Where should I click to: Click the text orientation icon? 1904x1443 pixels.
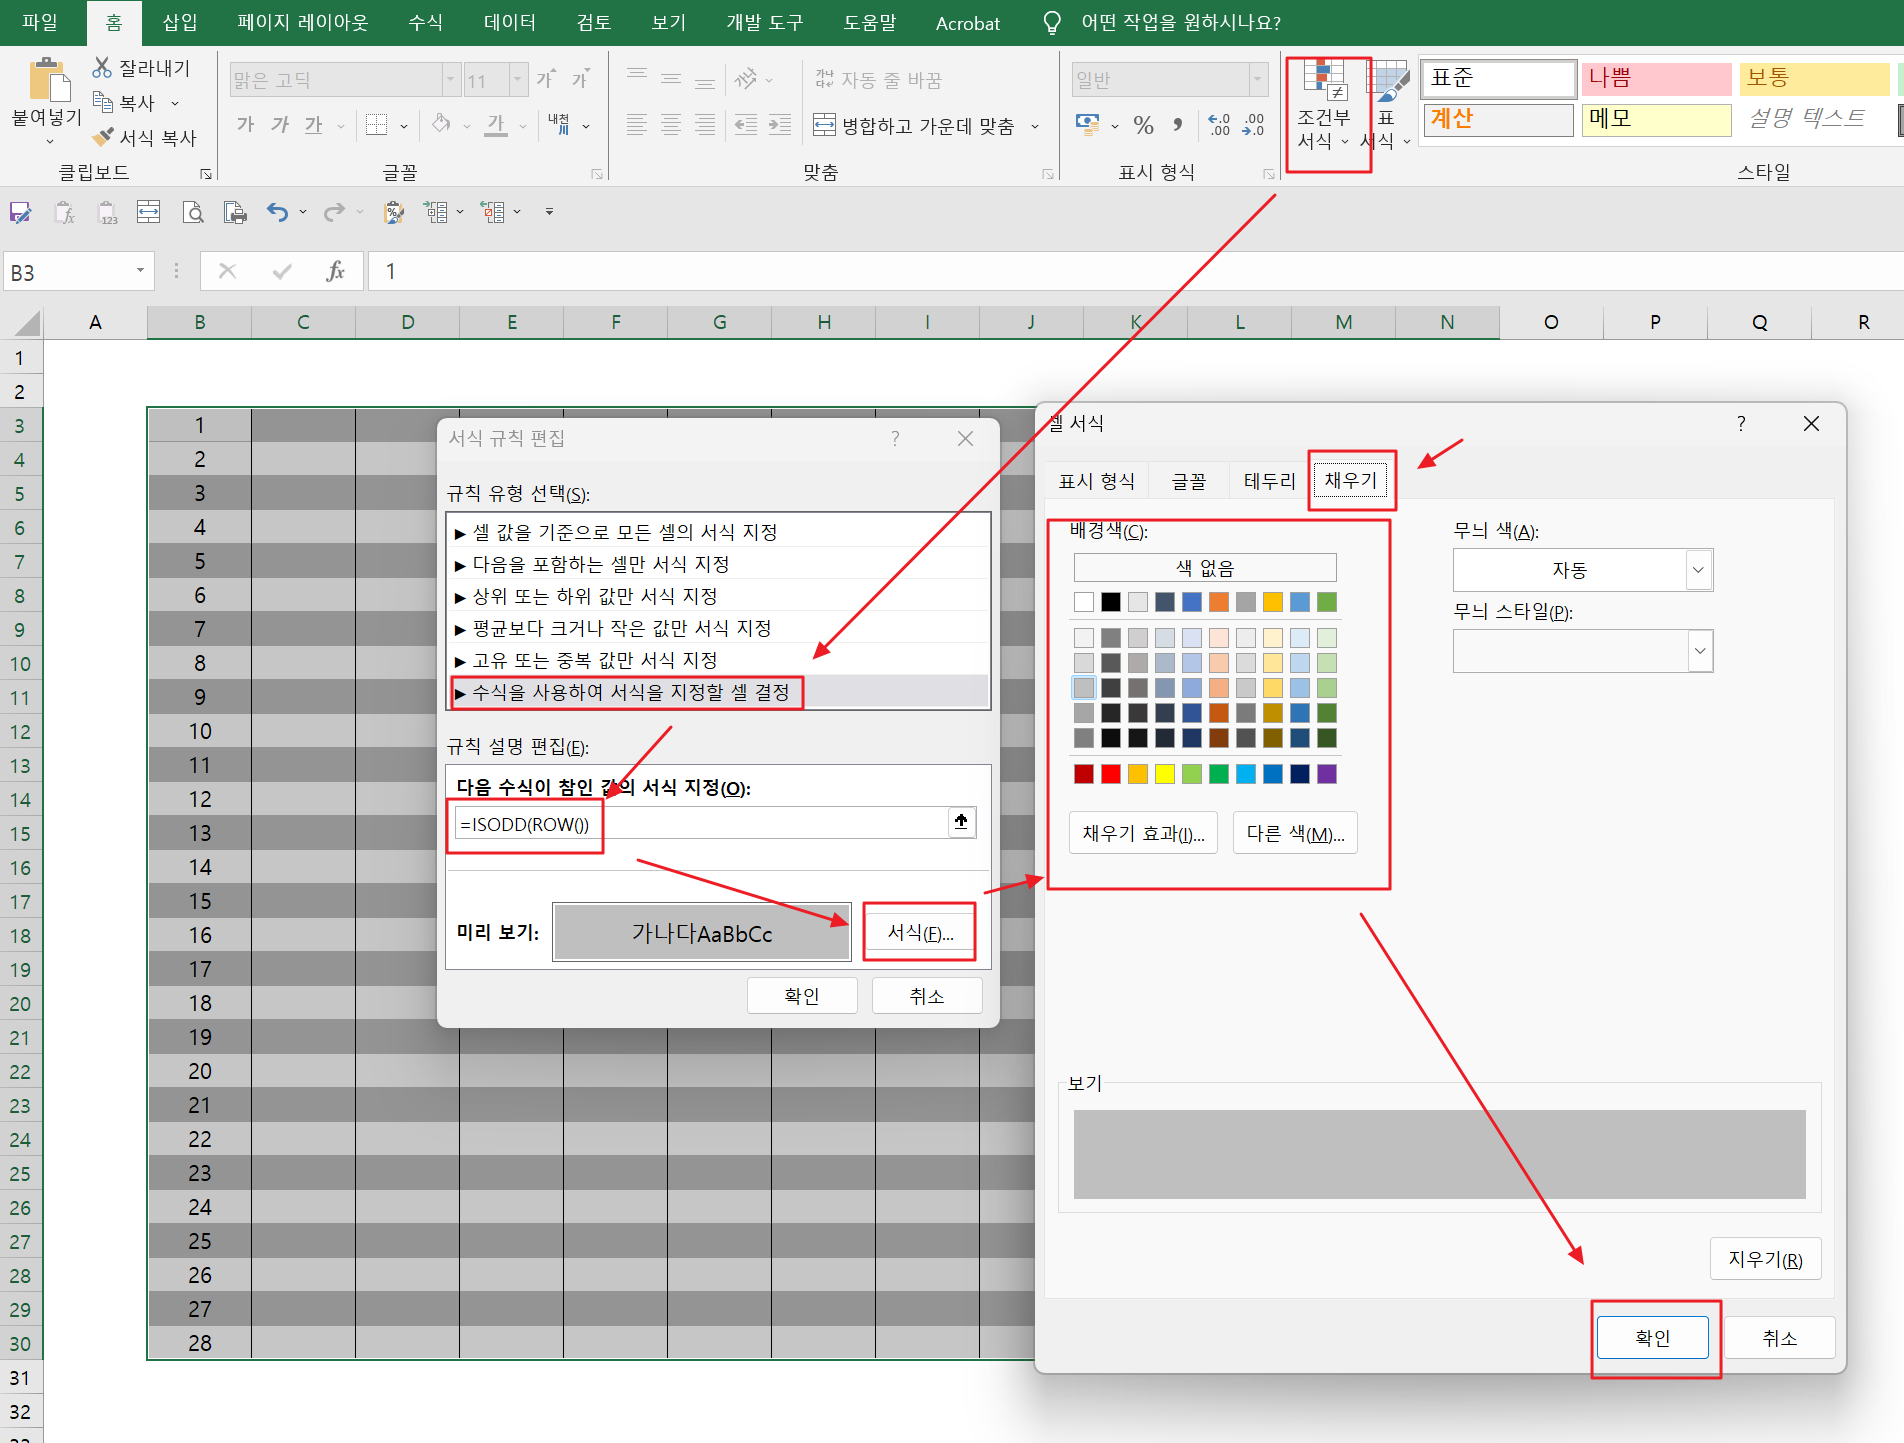(x=746, y=79)
